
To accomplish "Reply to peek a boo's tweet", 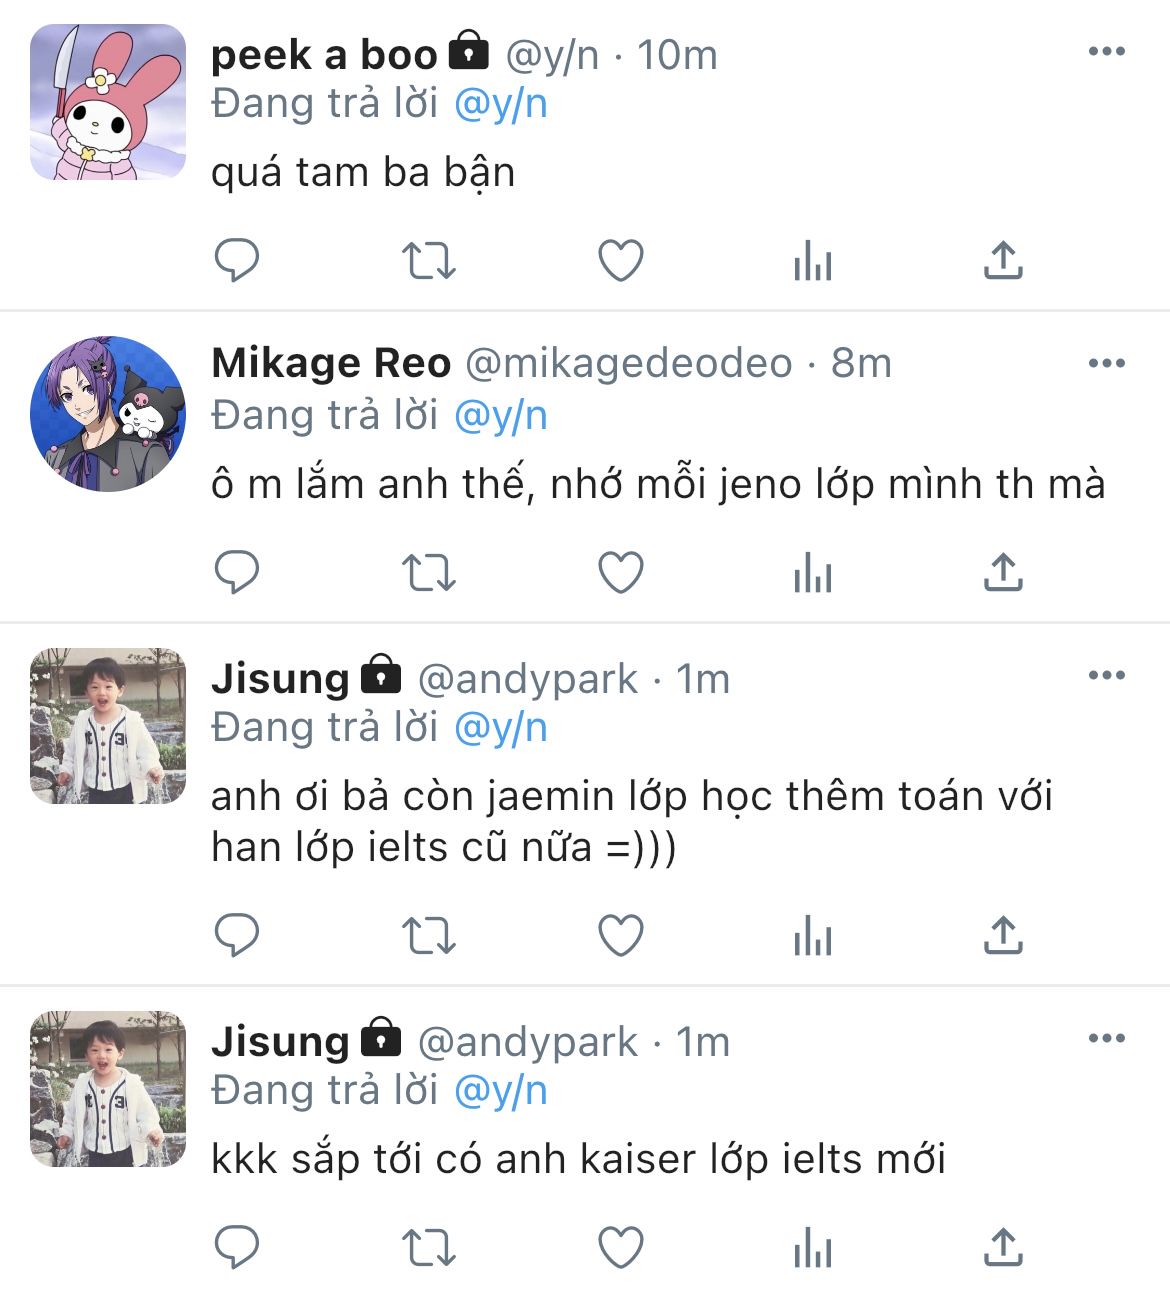I will point(237,261).
